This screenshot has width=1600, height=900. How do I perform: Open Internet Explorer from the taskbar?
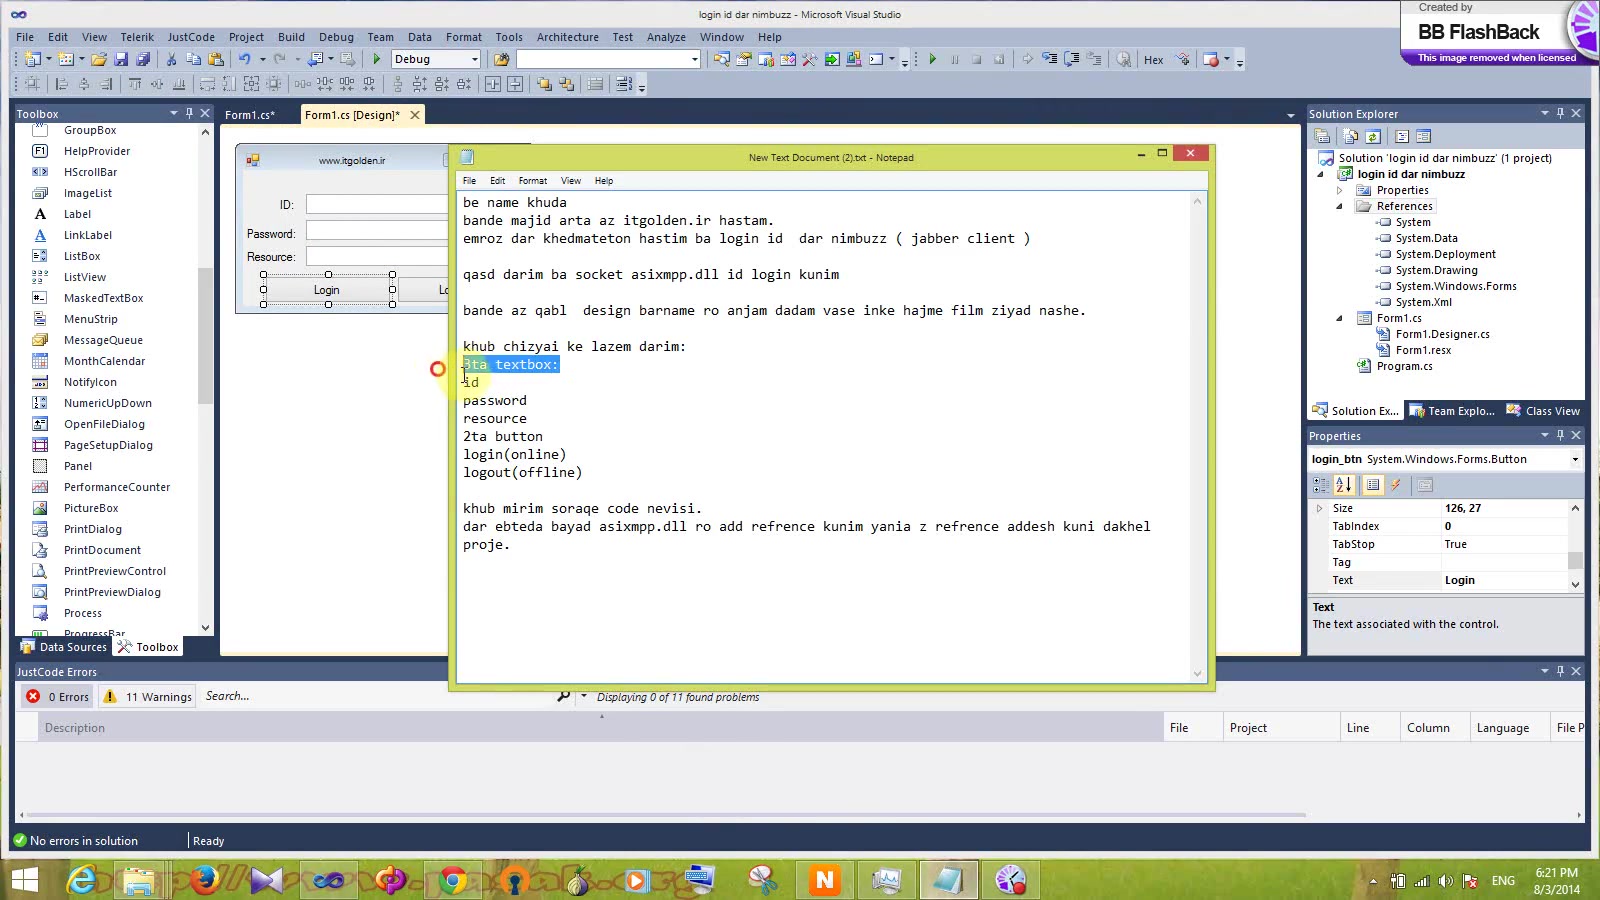click(82, 880)
